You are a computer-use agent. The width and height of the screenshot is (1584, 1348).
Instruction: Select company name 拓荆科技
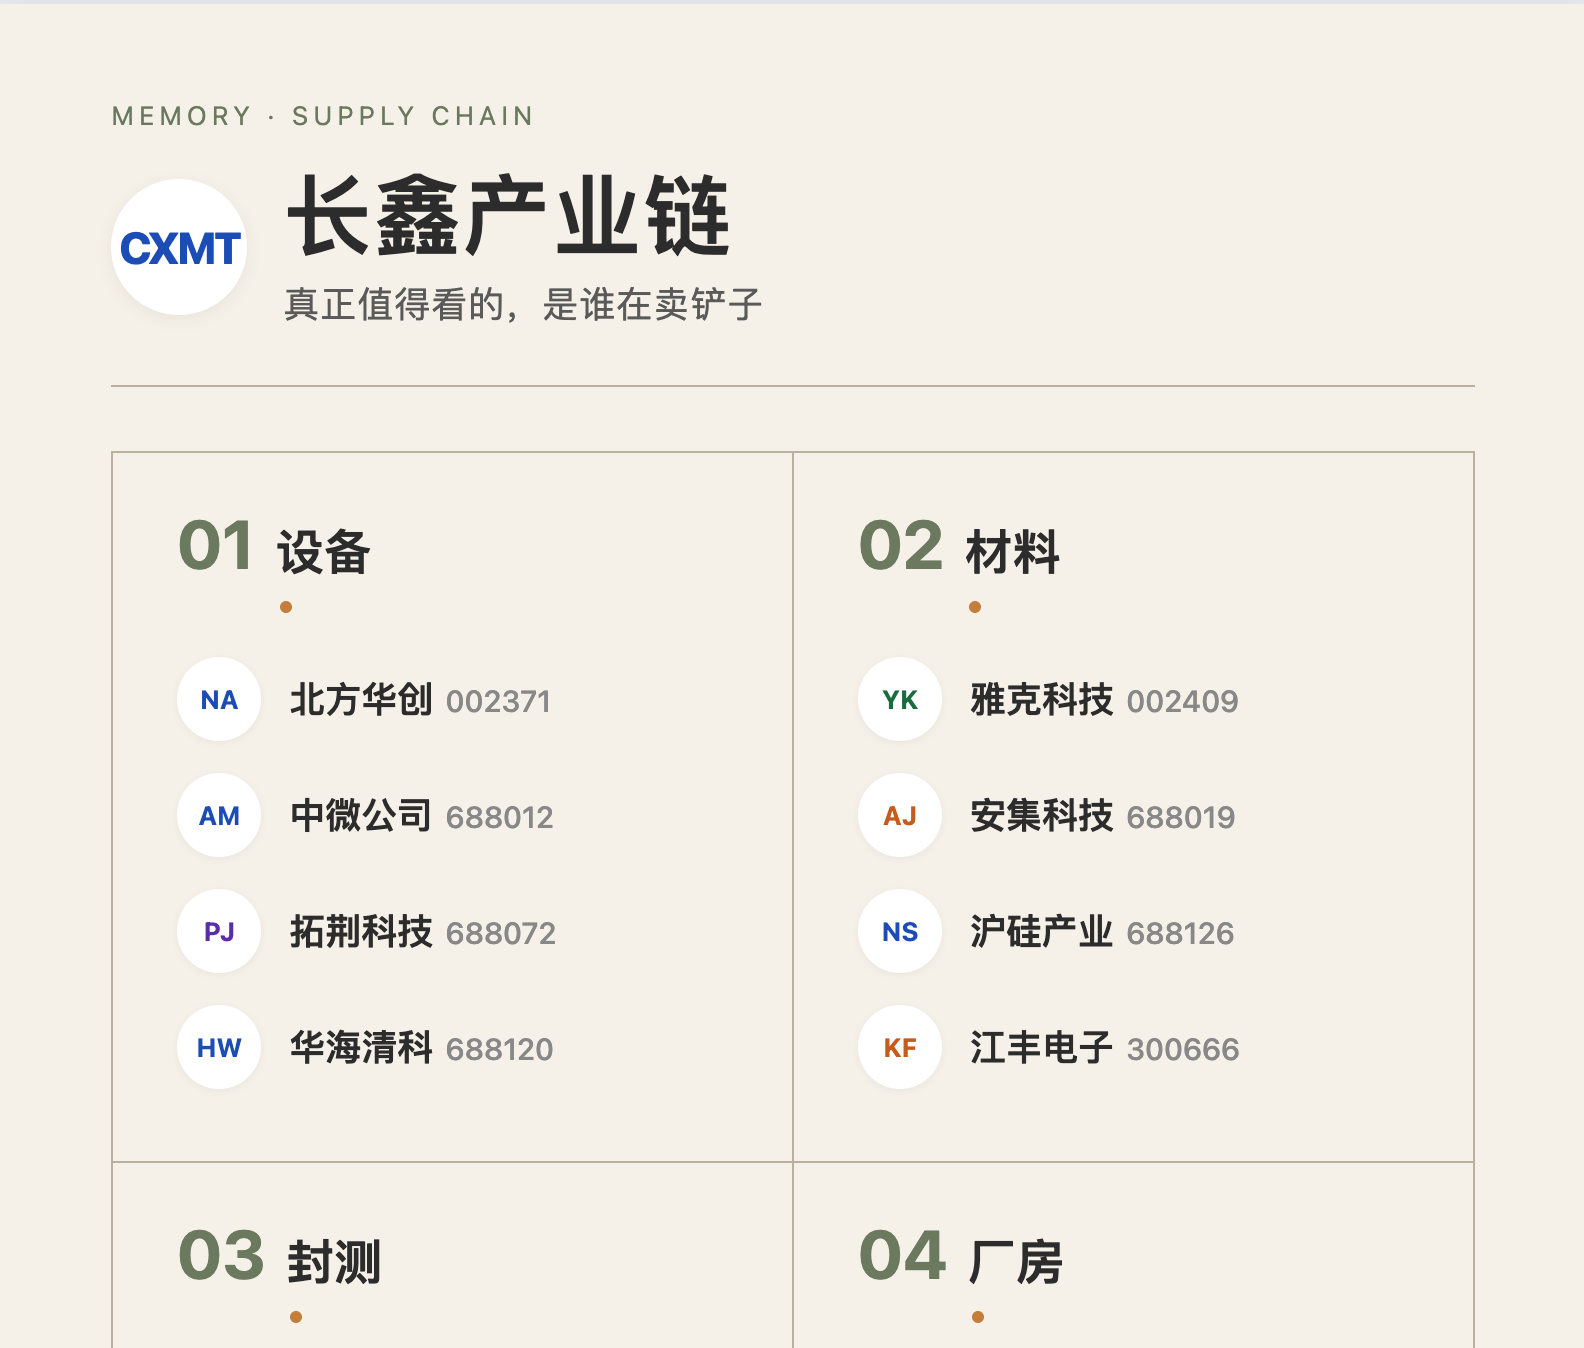coord(361,932)
